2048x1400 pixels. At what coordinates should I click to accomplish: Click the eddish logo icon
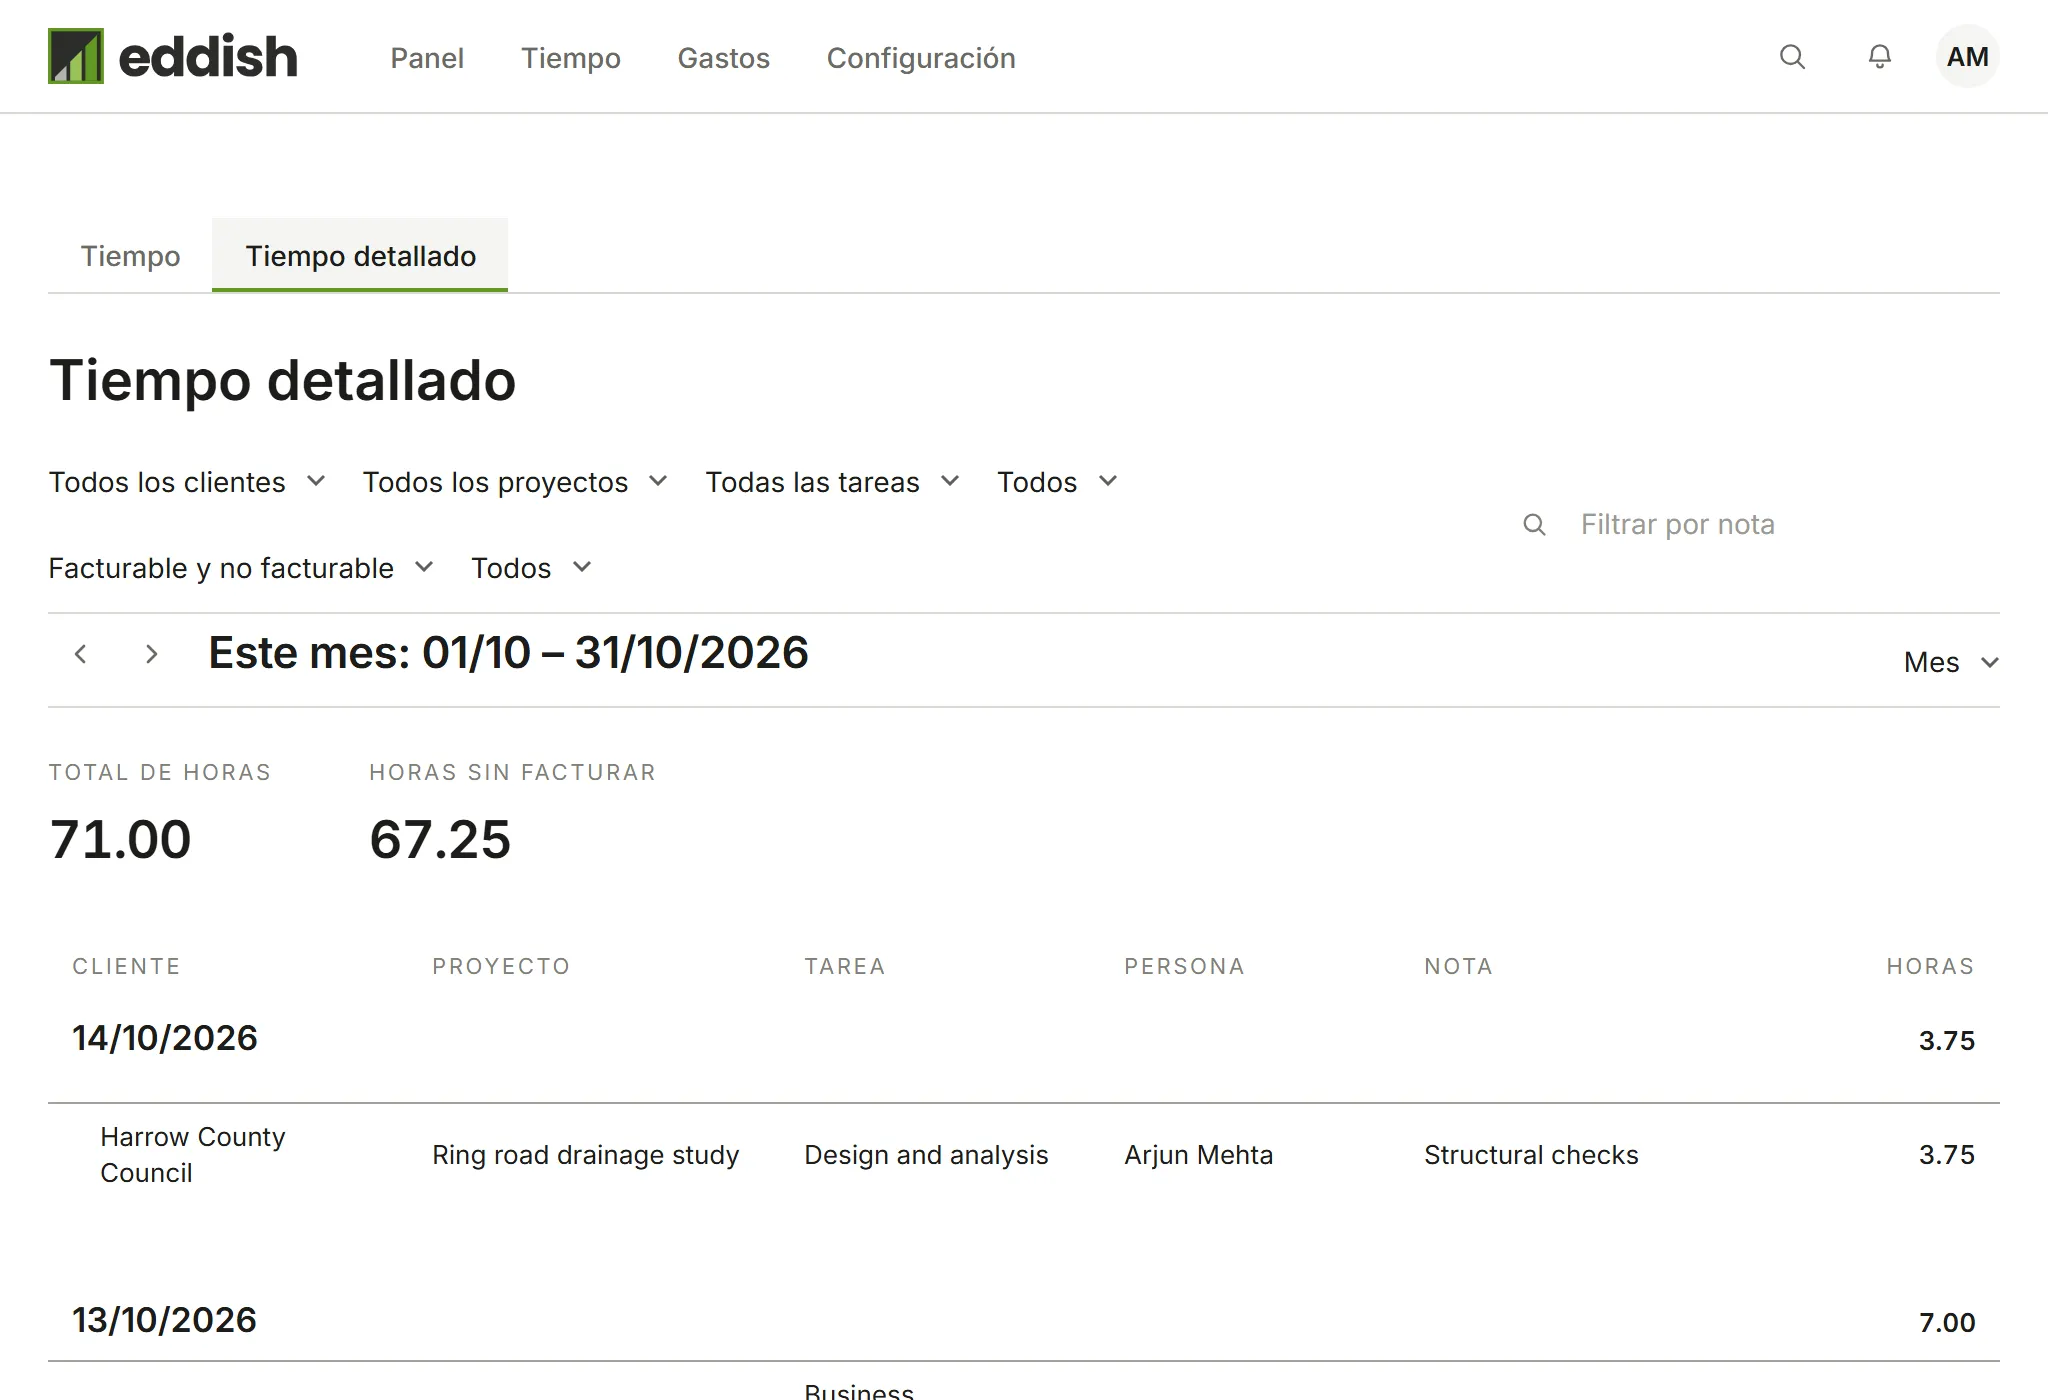pos(76,56)
